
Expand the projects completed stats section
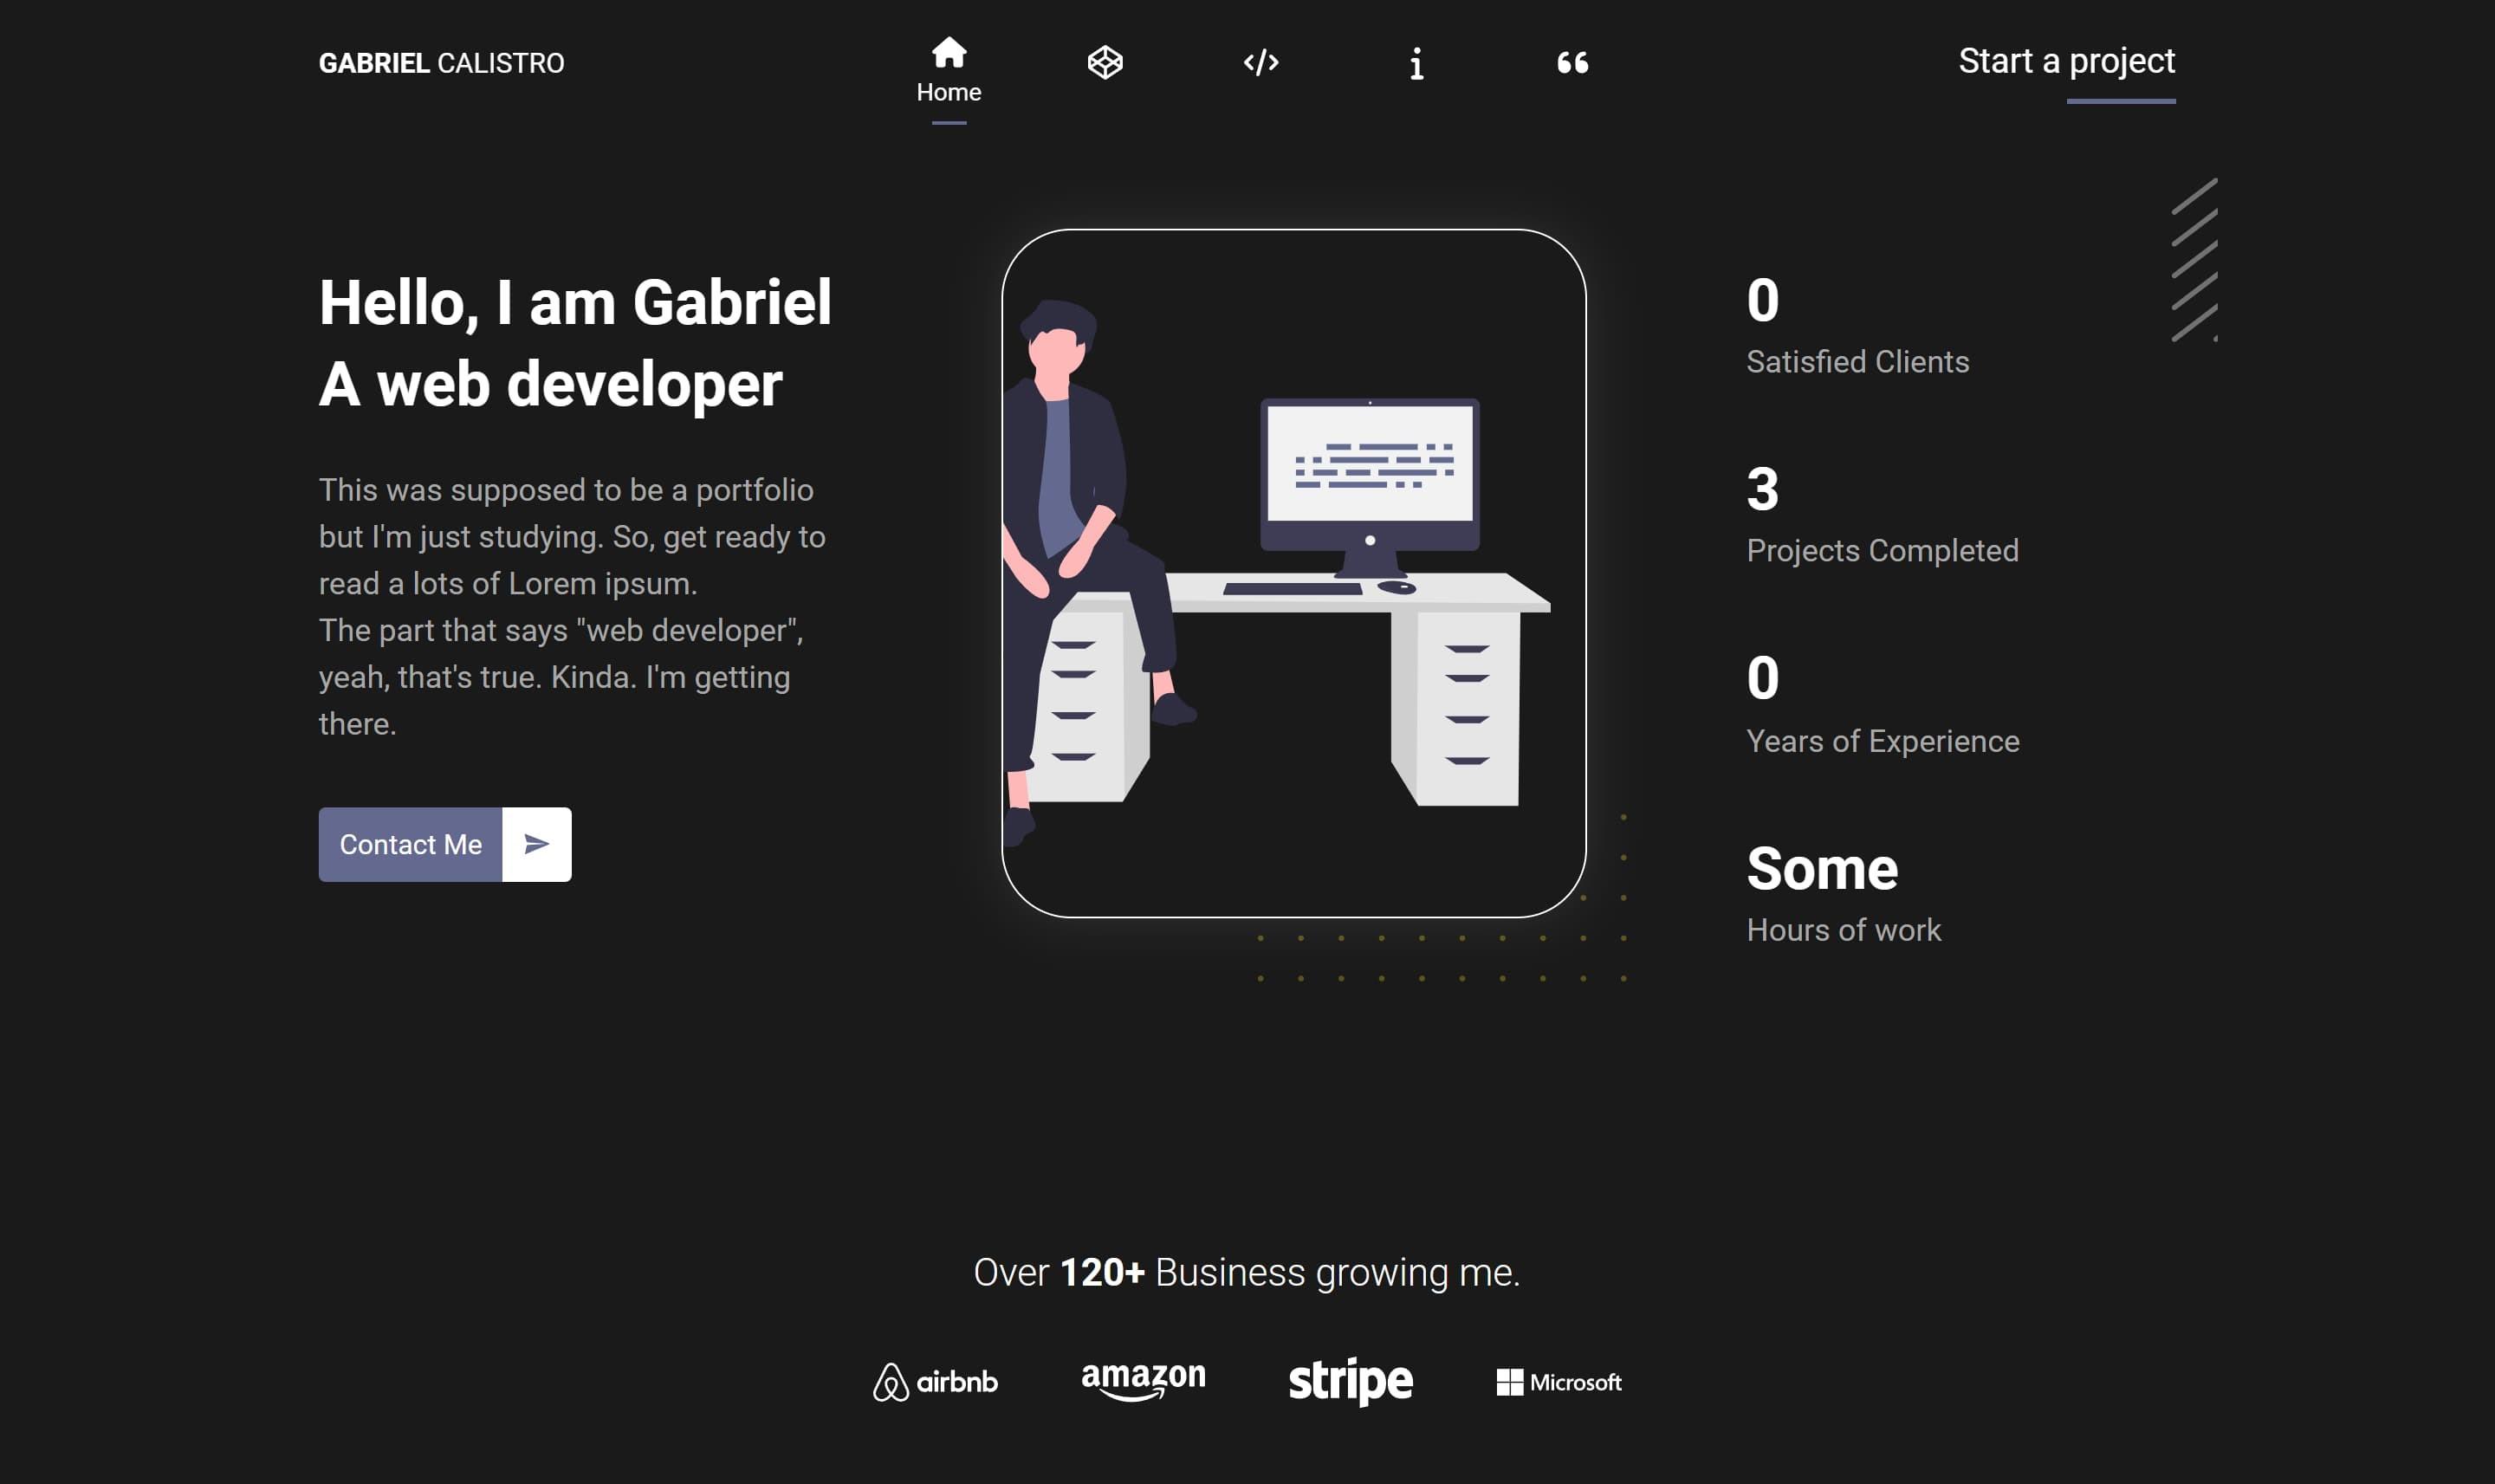(x=1883, y=514)
